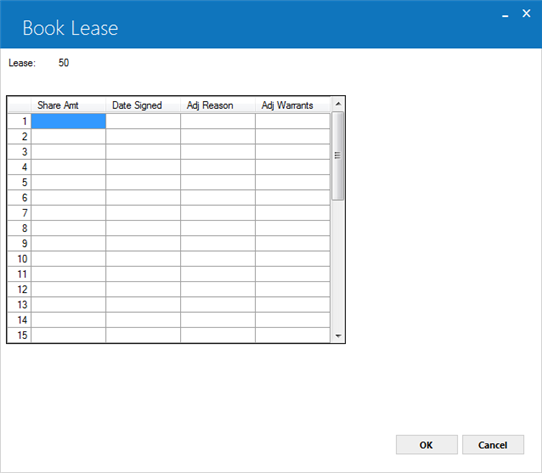This screenshot has height=473, width=542.
Task: Select row 15 header in grid
Action: [x=19, y=335]
